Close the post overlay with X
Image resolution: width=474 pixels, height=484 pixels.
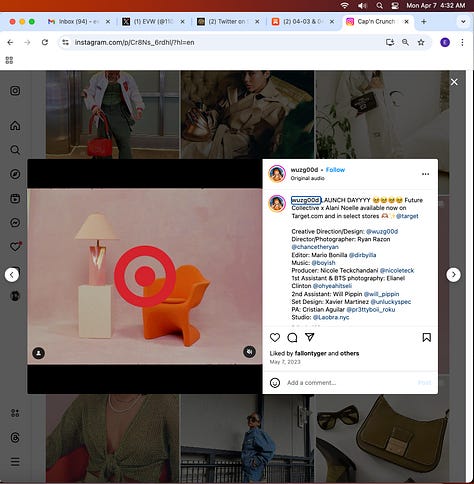click(454, 82)
